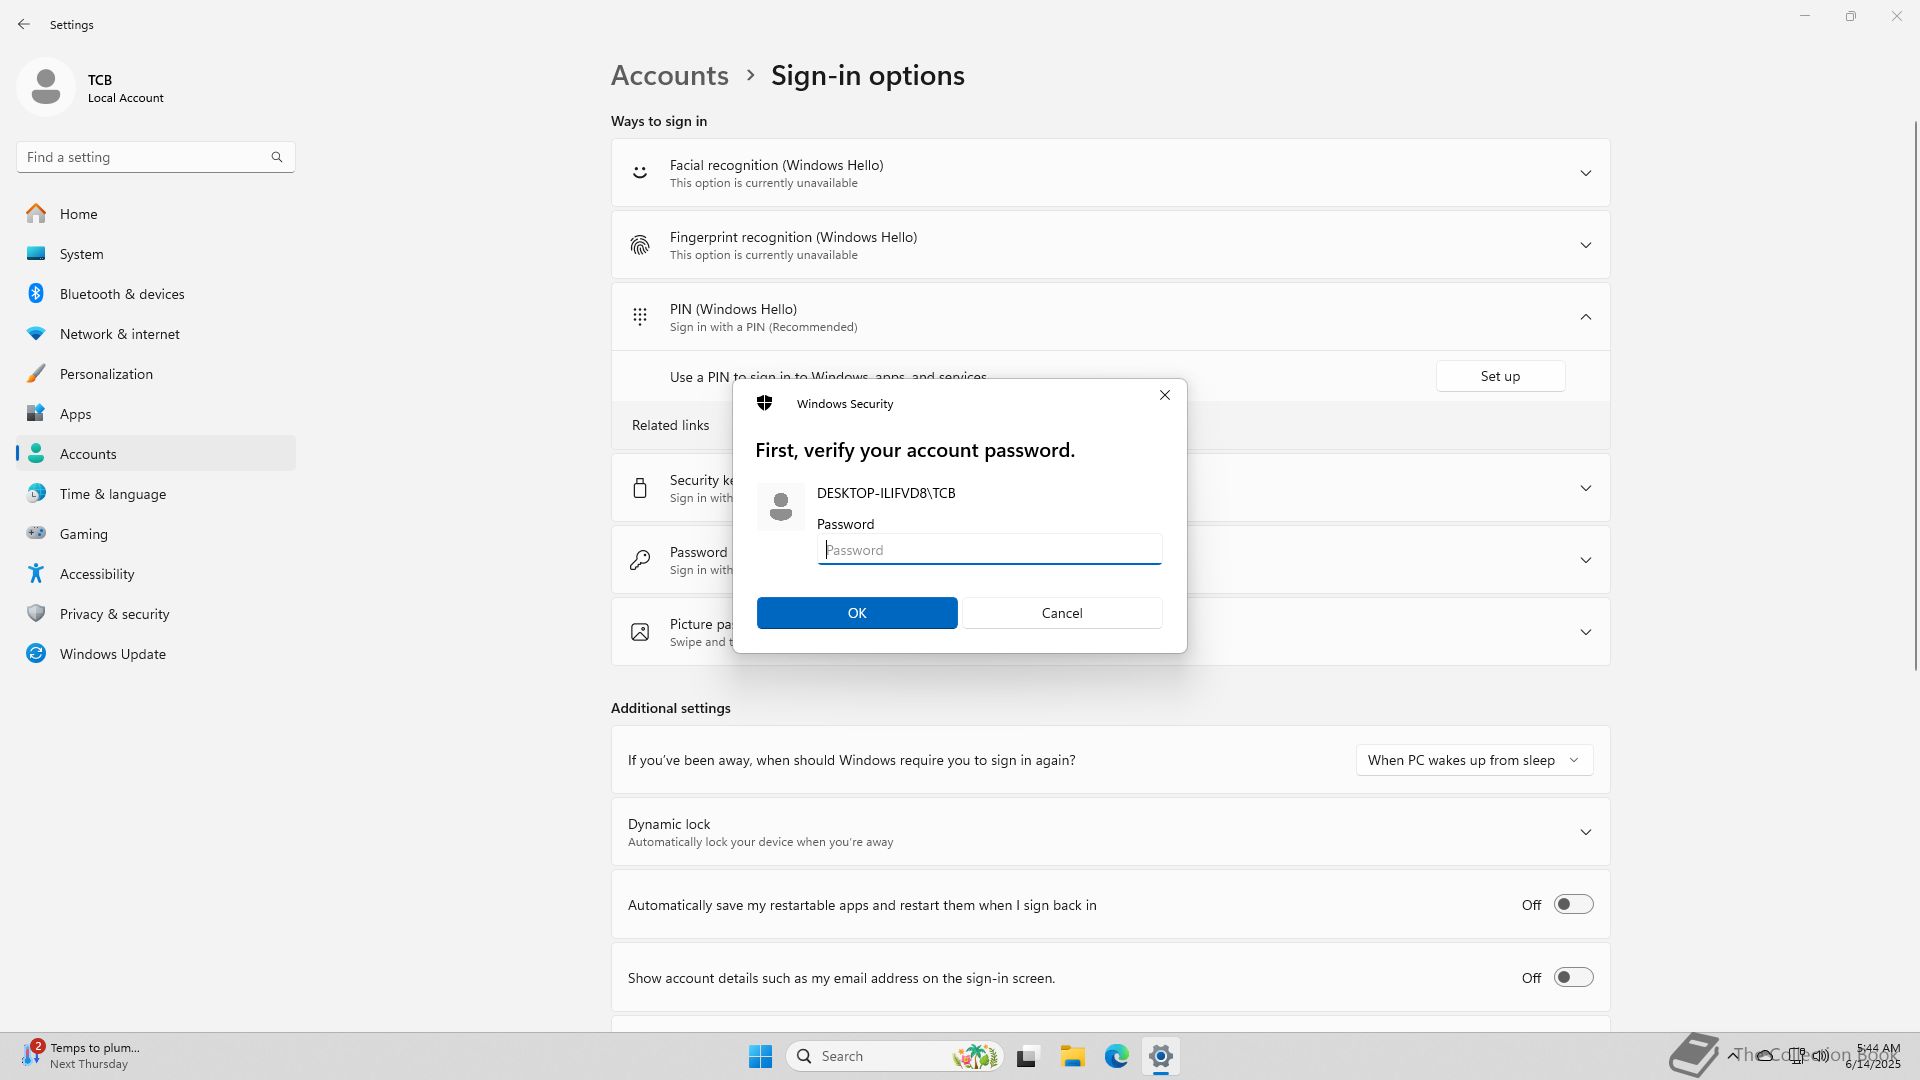Toggle automatically save restartable apps switch
The height and width of the screenshot is (1080, 1920).
click(x=1572, y=905)
